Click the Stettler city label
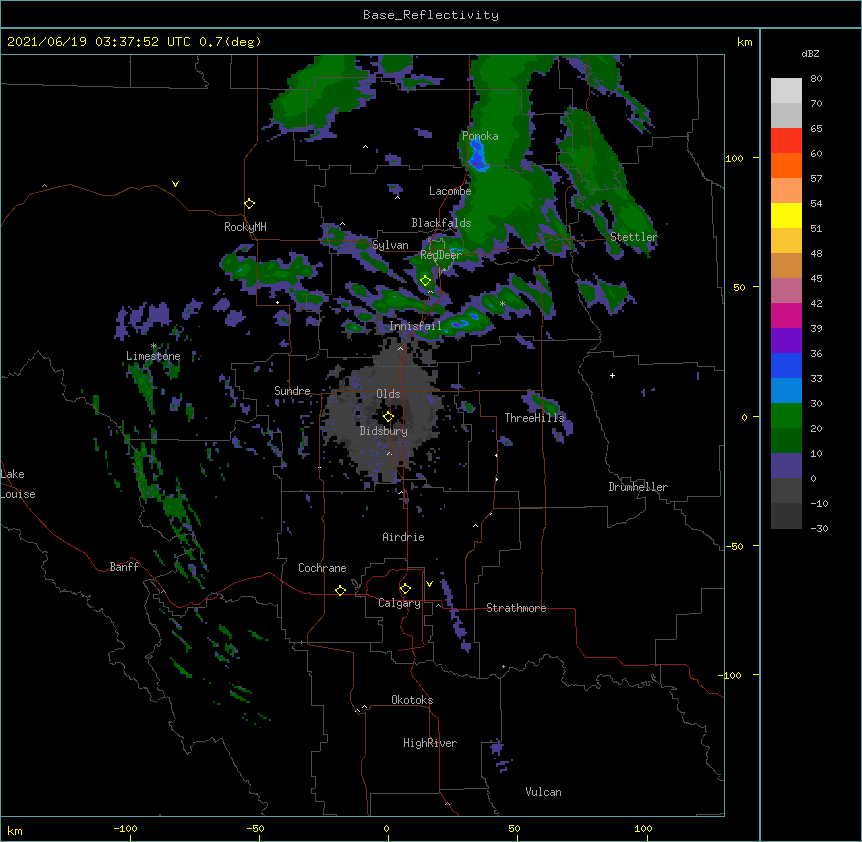The height and width of the screenshot is (842, 862). [x=634, y=237]
